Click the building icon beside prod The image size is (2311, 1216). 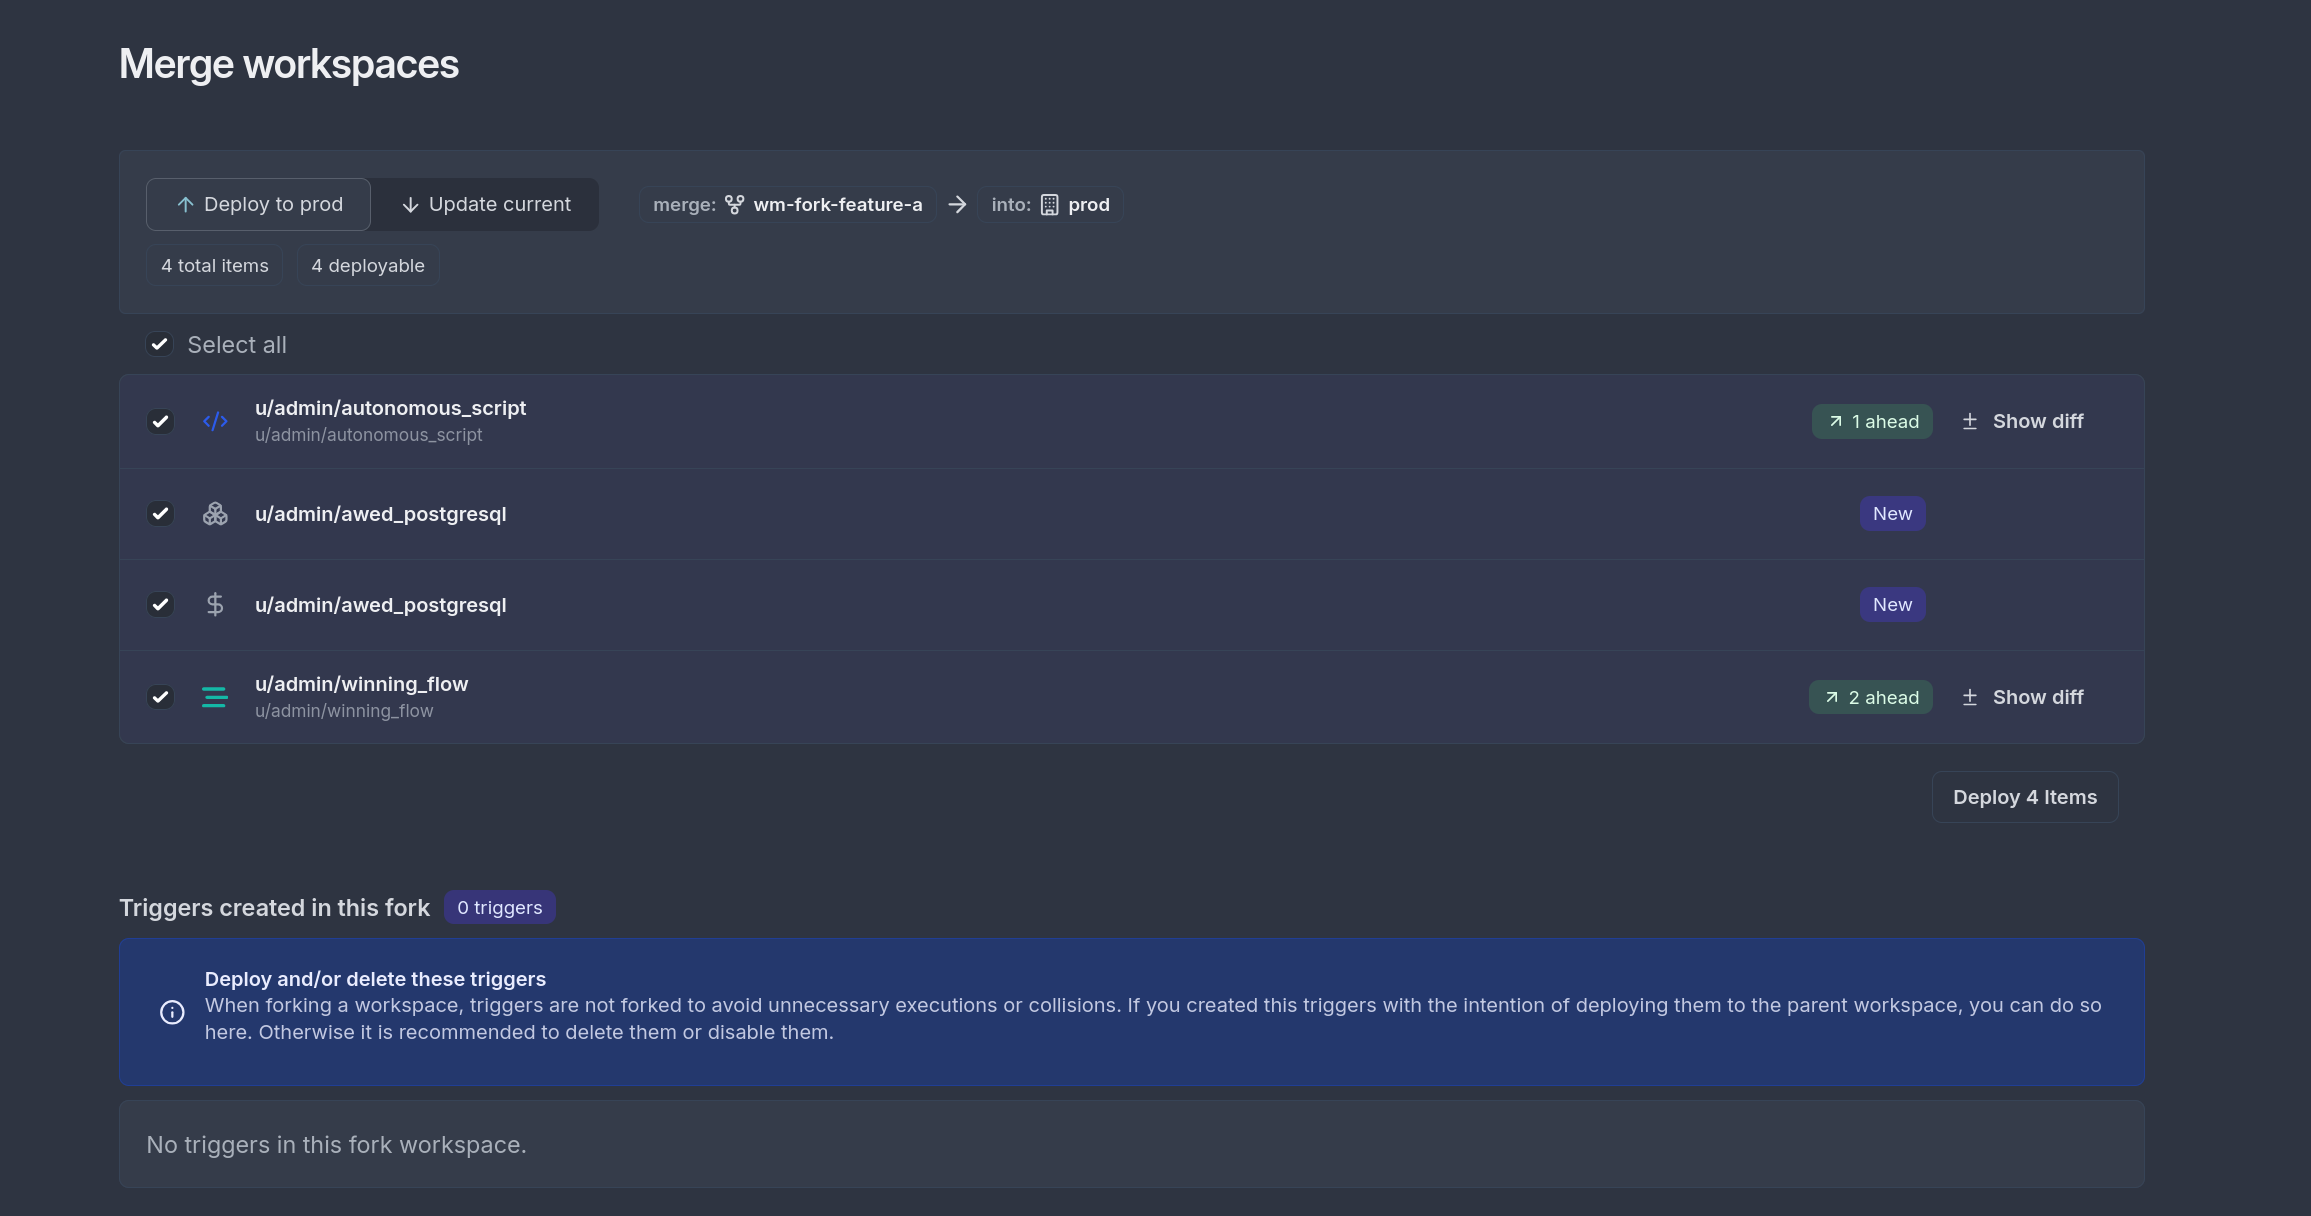tap(1049, 205)
